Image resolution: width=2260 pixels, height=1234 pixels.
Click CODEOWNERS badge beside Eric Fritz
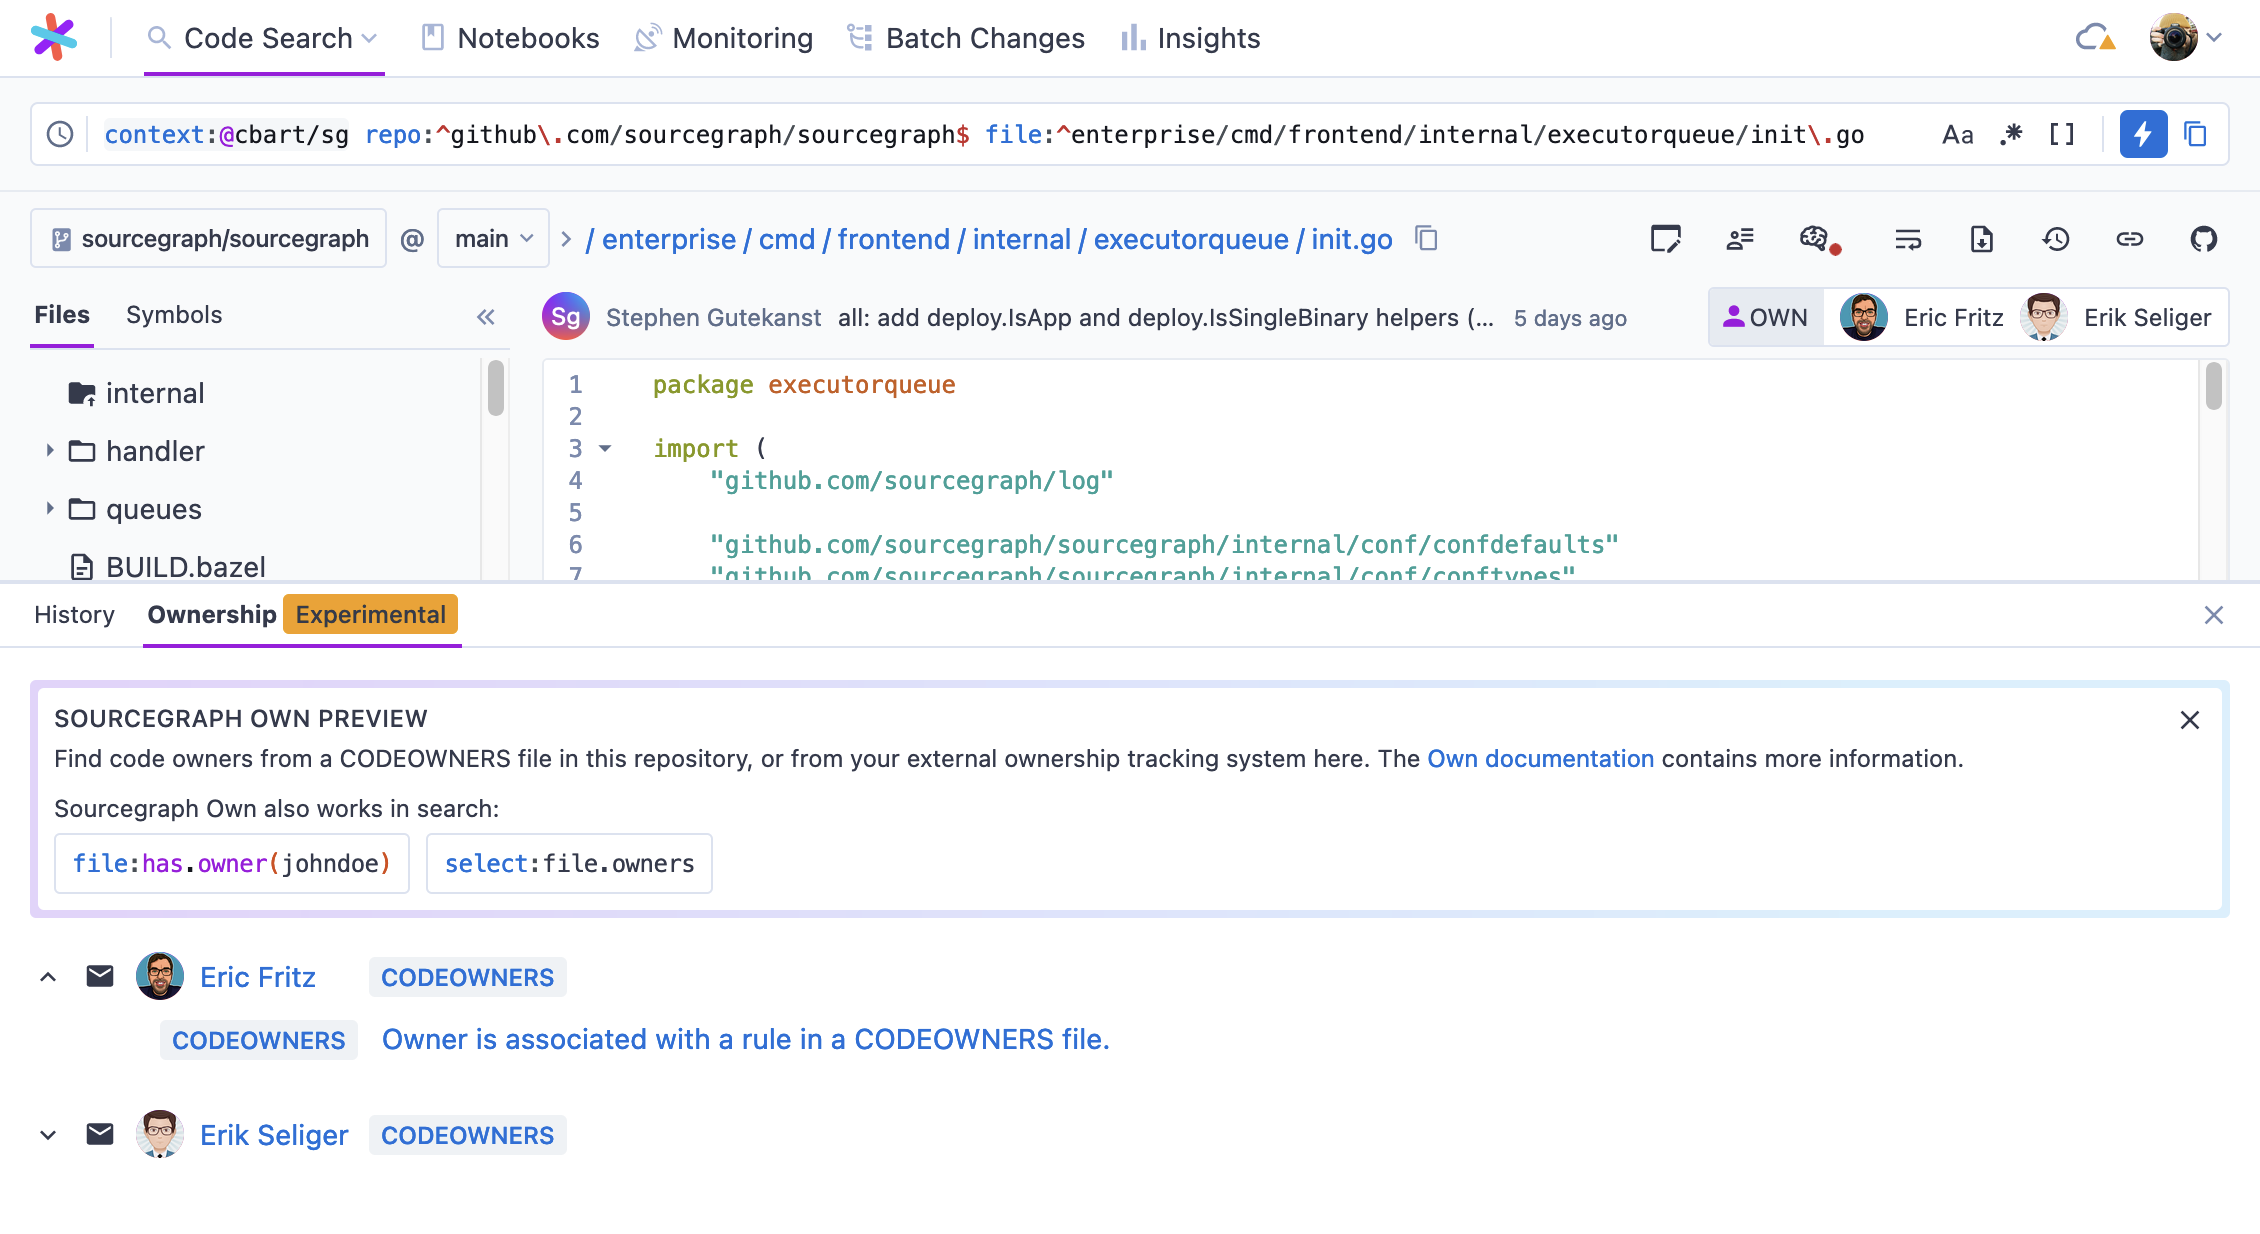click(x=467, y=977)
